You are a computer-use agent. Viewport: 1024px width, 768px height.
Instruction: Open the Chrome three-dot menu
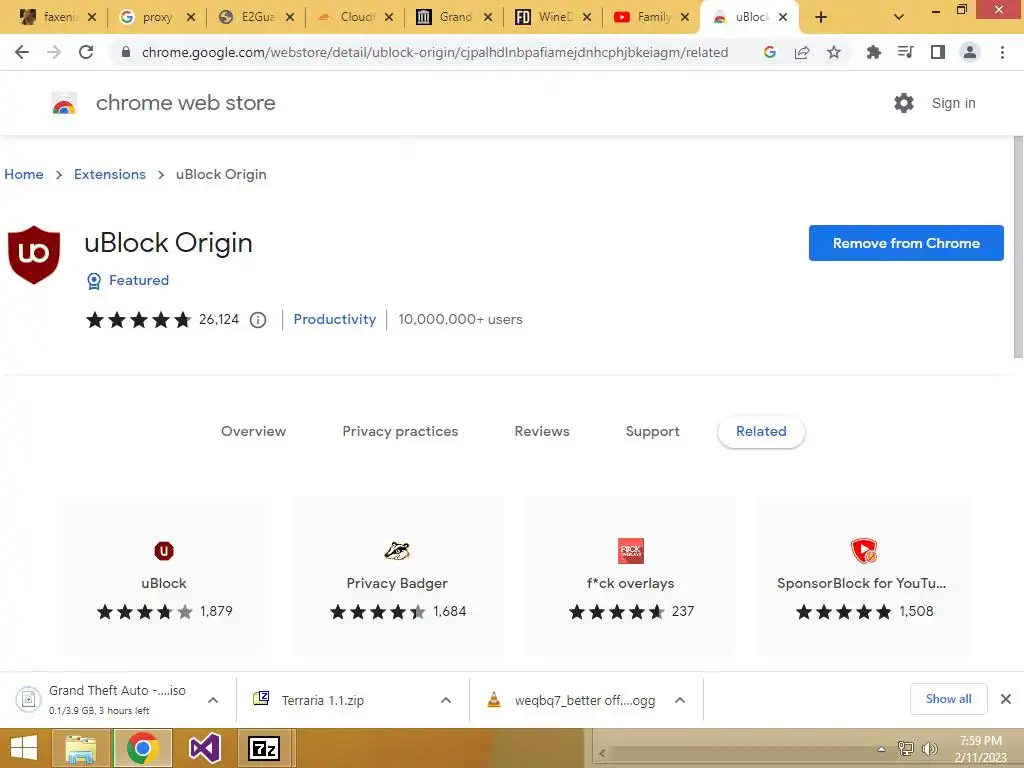[x=1002, y=52]
